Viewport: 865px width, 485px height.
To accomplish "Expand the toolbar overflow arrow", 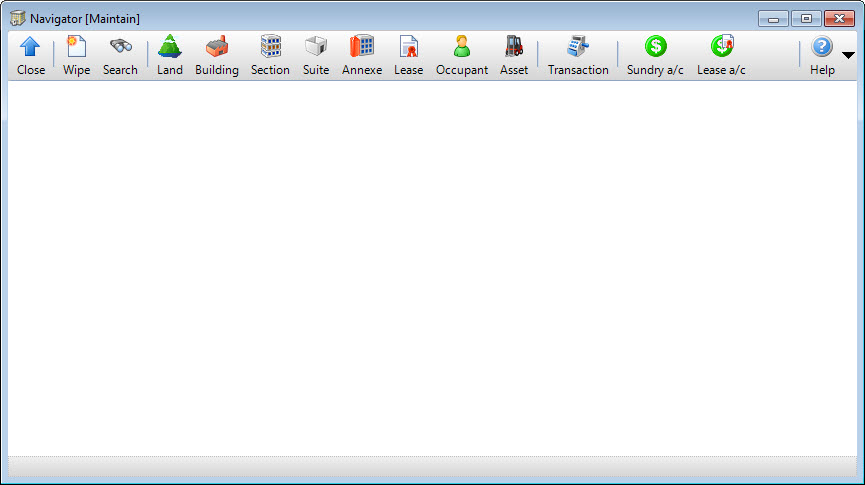I will (848, 55).
